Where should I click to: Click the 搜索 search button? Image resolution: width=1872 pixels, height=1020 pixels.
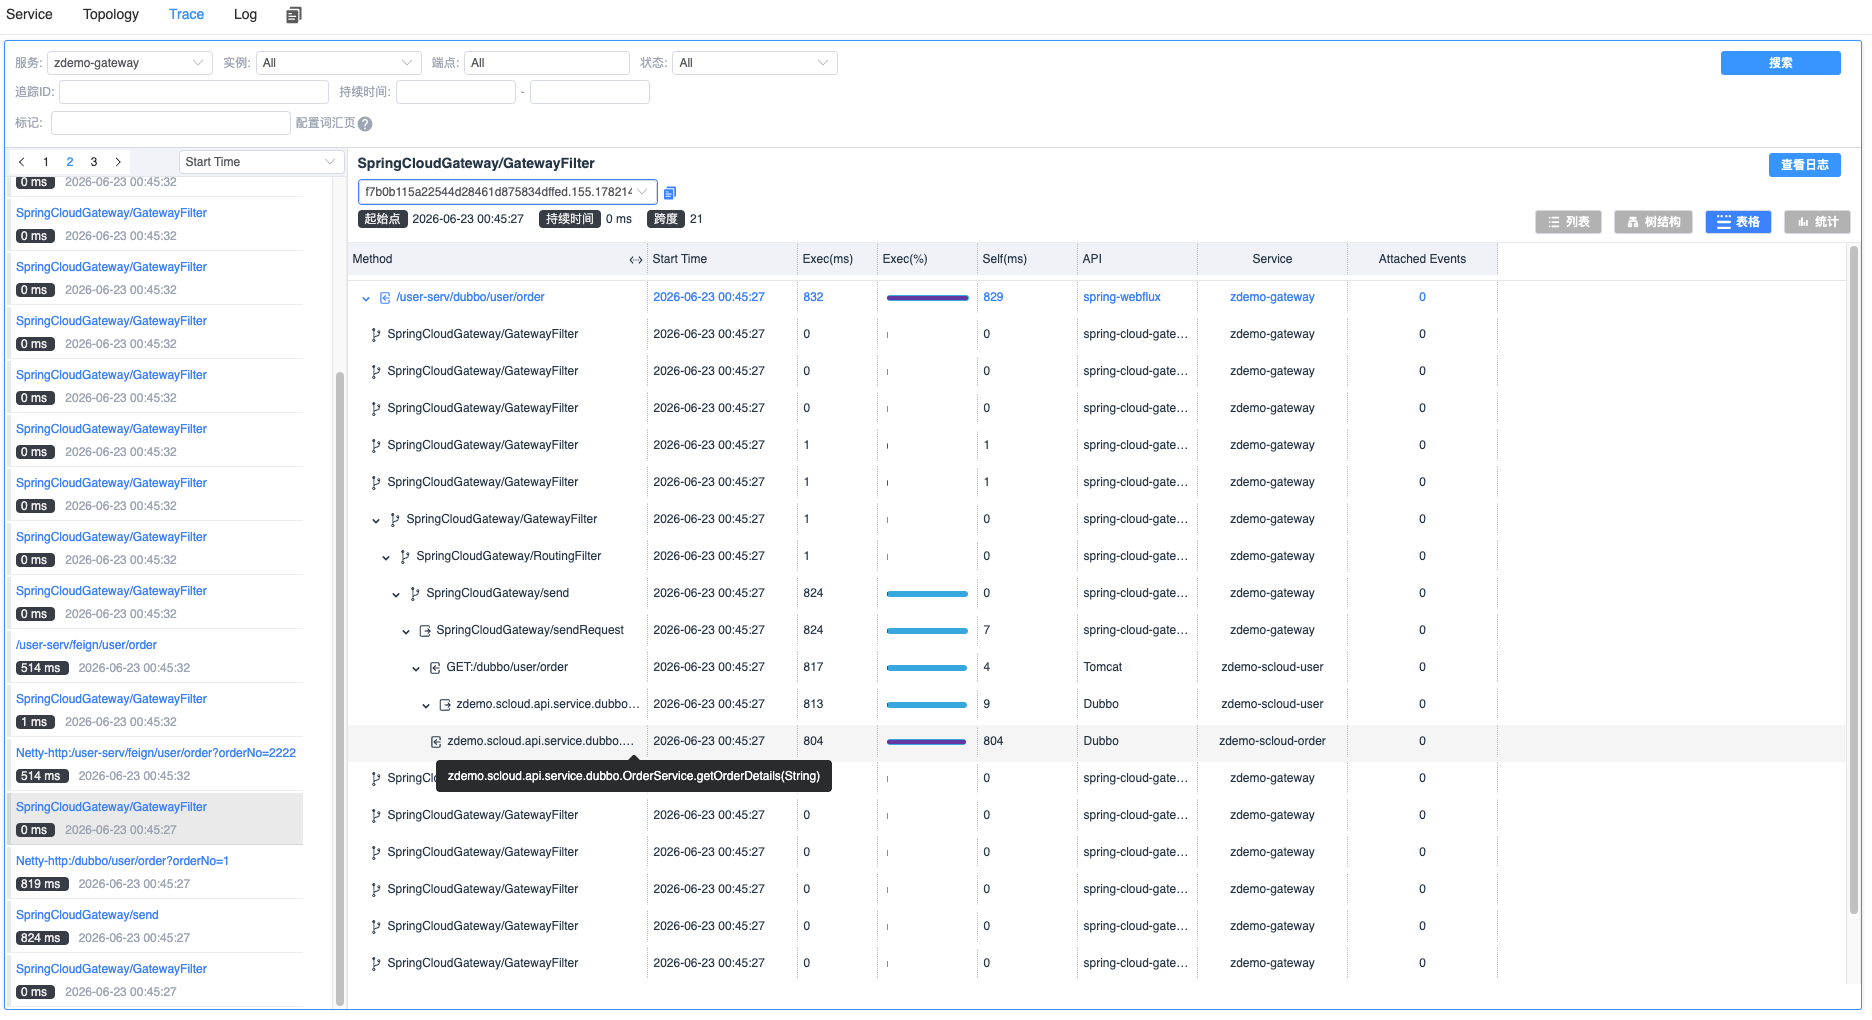[1780, 63]
